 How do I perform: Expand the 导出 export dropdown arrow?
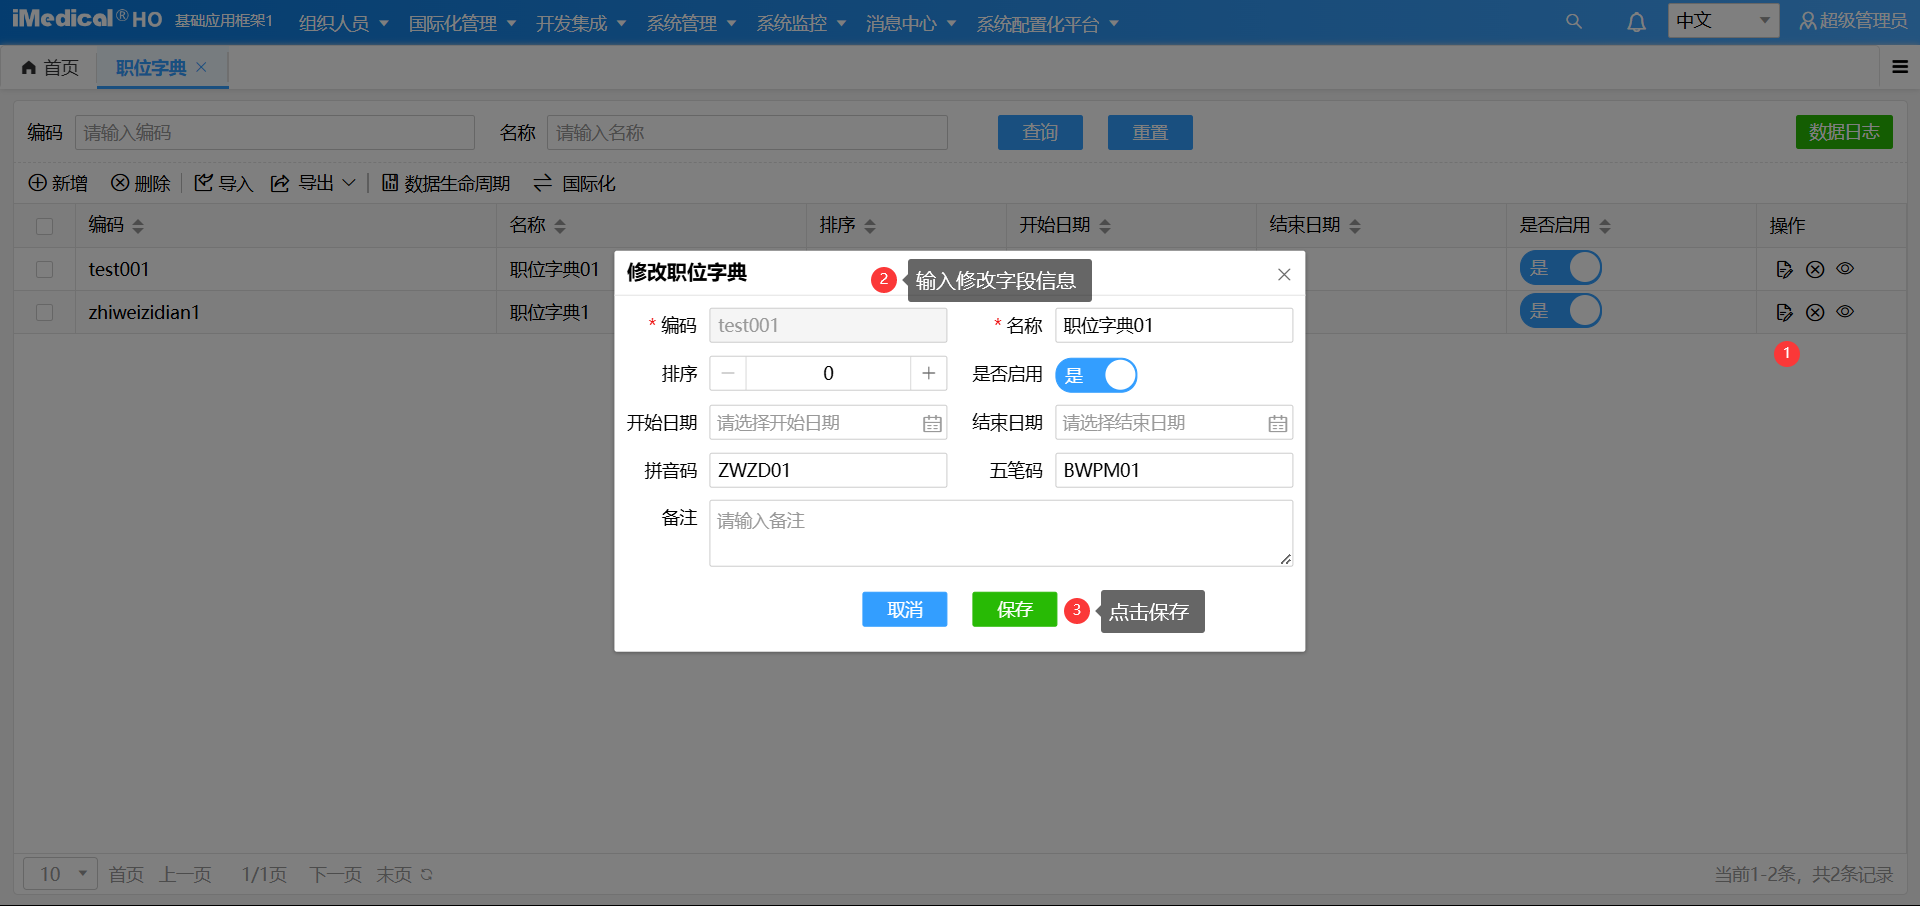[x=348, y=184]
